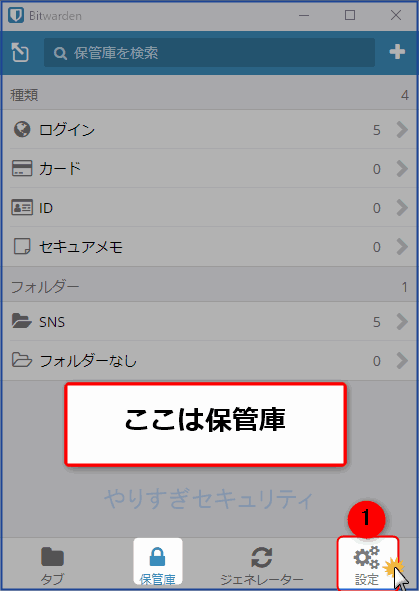Click the empty folder icon for フォルダーなし

(x=22, y=360)
